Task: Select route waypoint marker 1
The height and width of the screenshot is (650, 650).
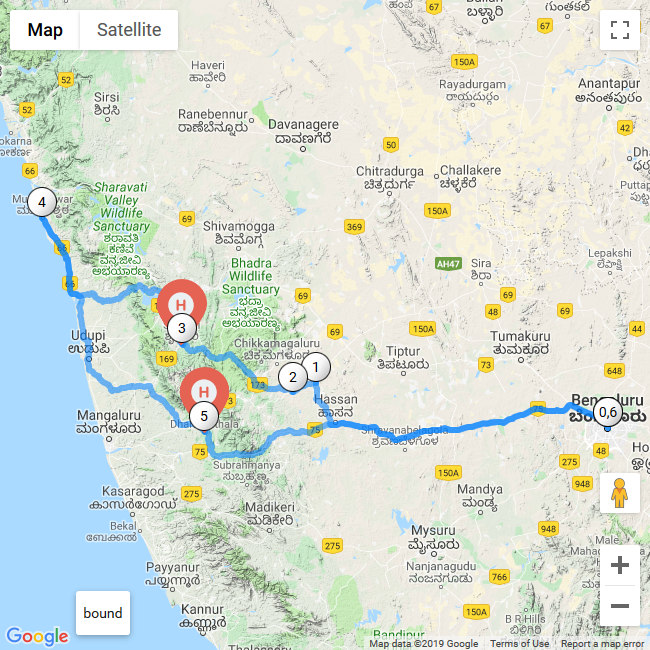Action: tap(316, 367)
